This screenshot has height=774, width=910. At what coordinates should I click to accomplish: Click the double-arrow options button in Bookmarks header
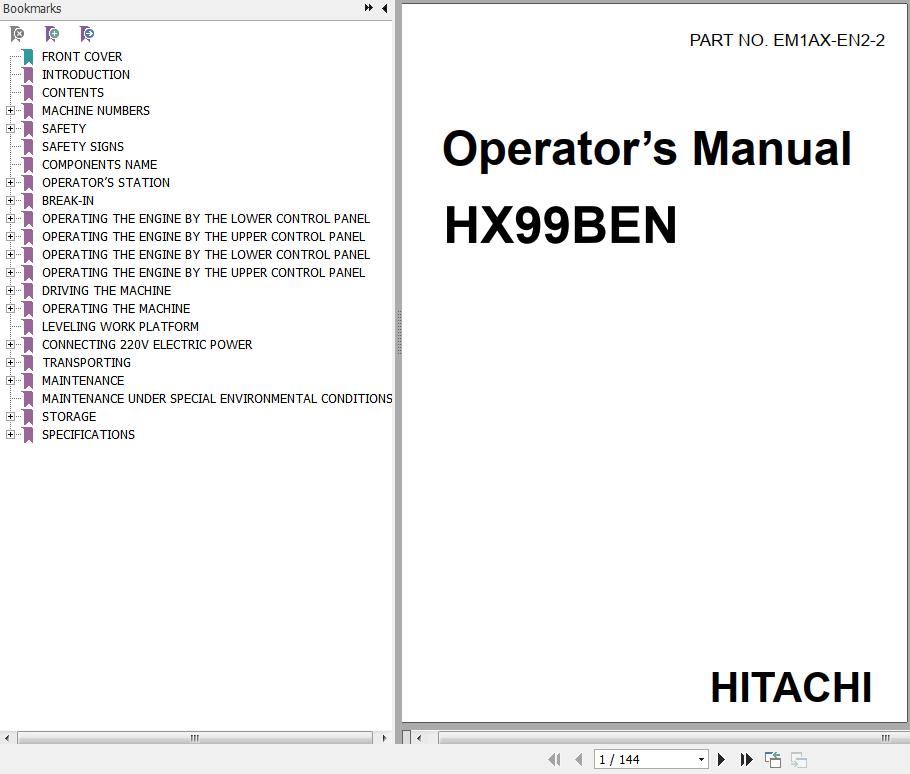tap(369, 8)
